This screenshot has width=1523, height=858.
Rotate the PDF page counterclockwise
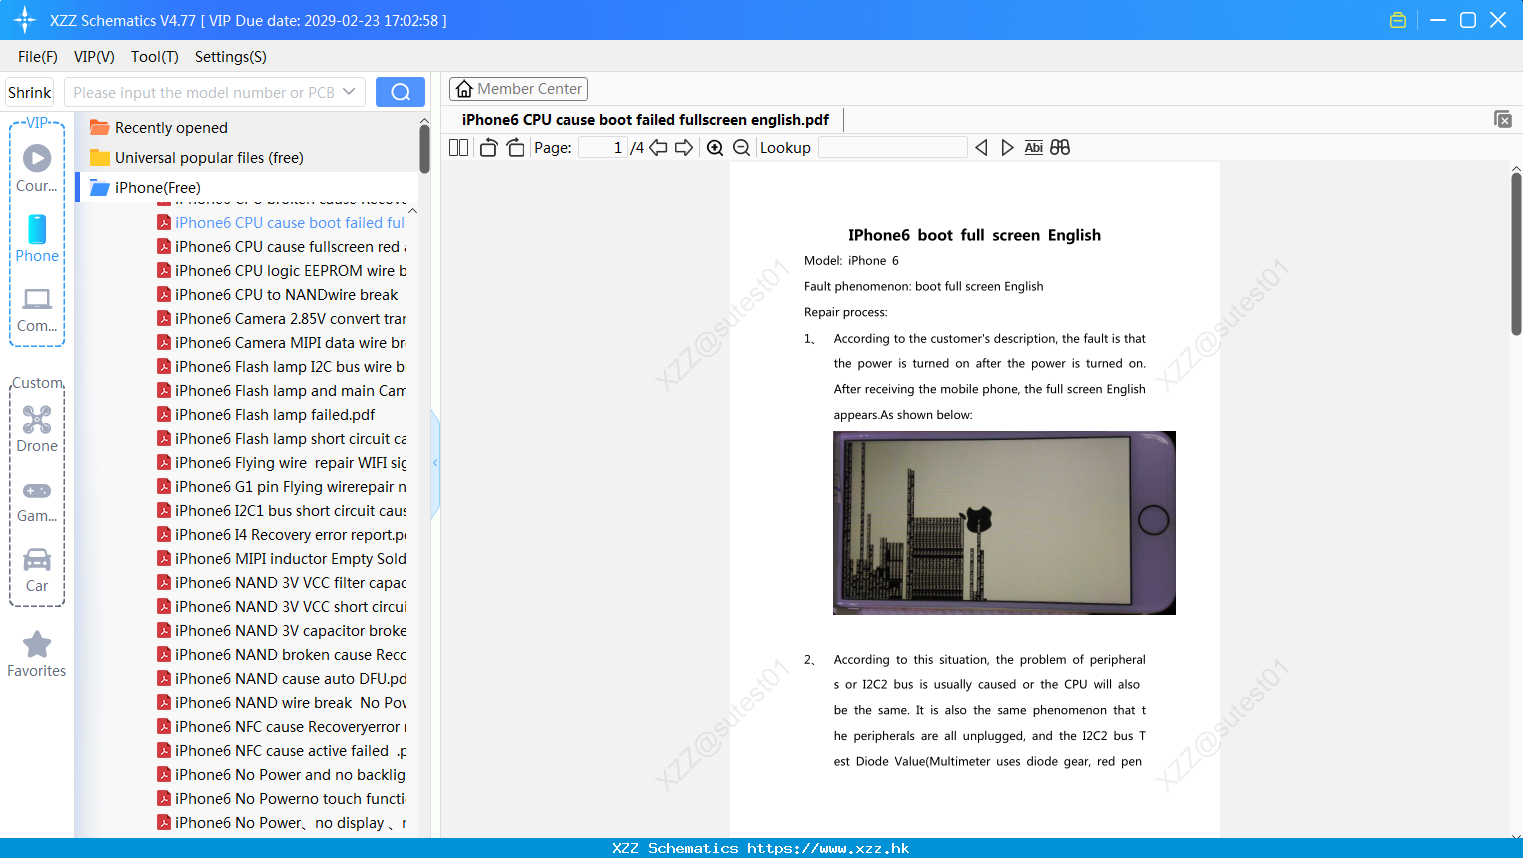488,148
